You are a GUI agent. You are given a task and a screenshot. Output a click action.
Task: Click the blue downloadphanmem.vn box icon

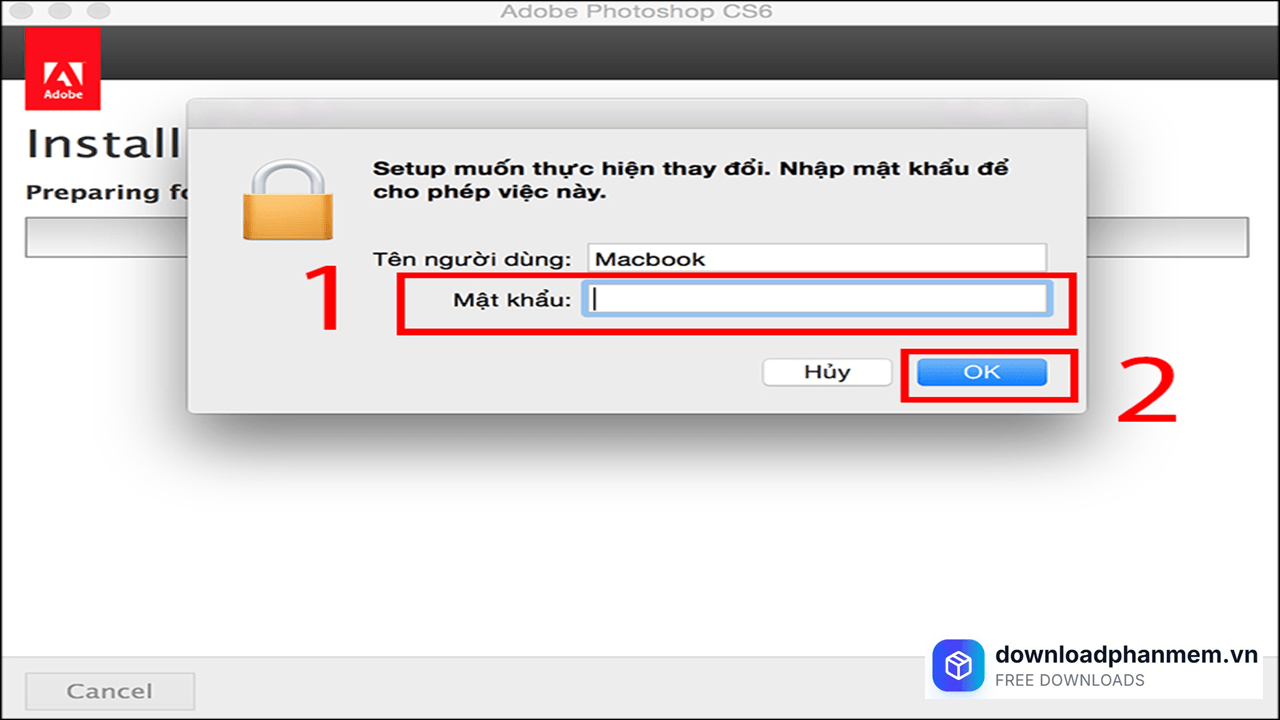[958, 664]
